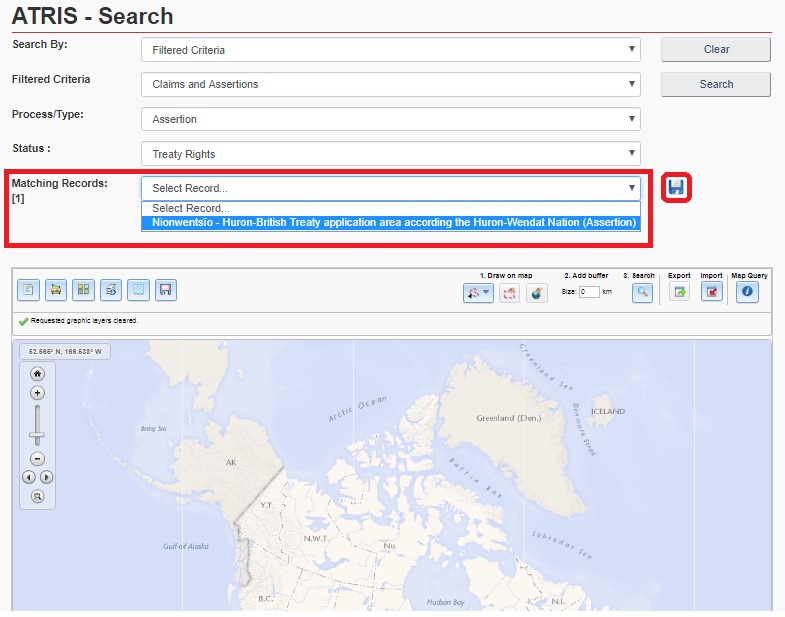Open the Draw on map tool dropdown
The width and height of the screenshot is (785, 617).
click(x=478, y=293)
